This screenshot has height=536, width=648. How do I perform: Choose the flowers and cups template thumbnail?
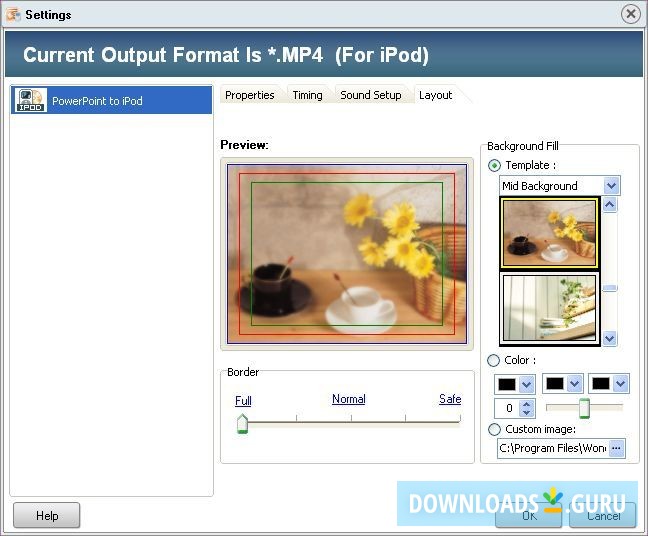(x=549, y=233)
